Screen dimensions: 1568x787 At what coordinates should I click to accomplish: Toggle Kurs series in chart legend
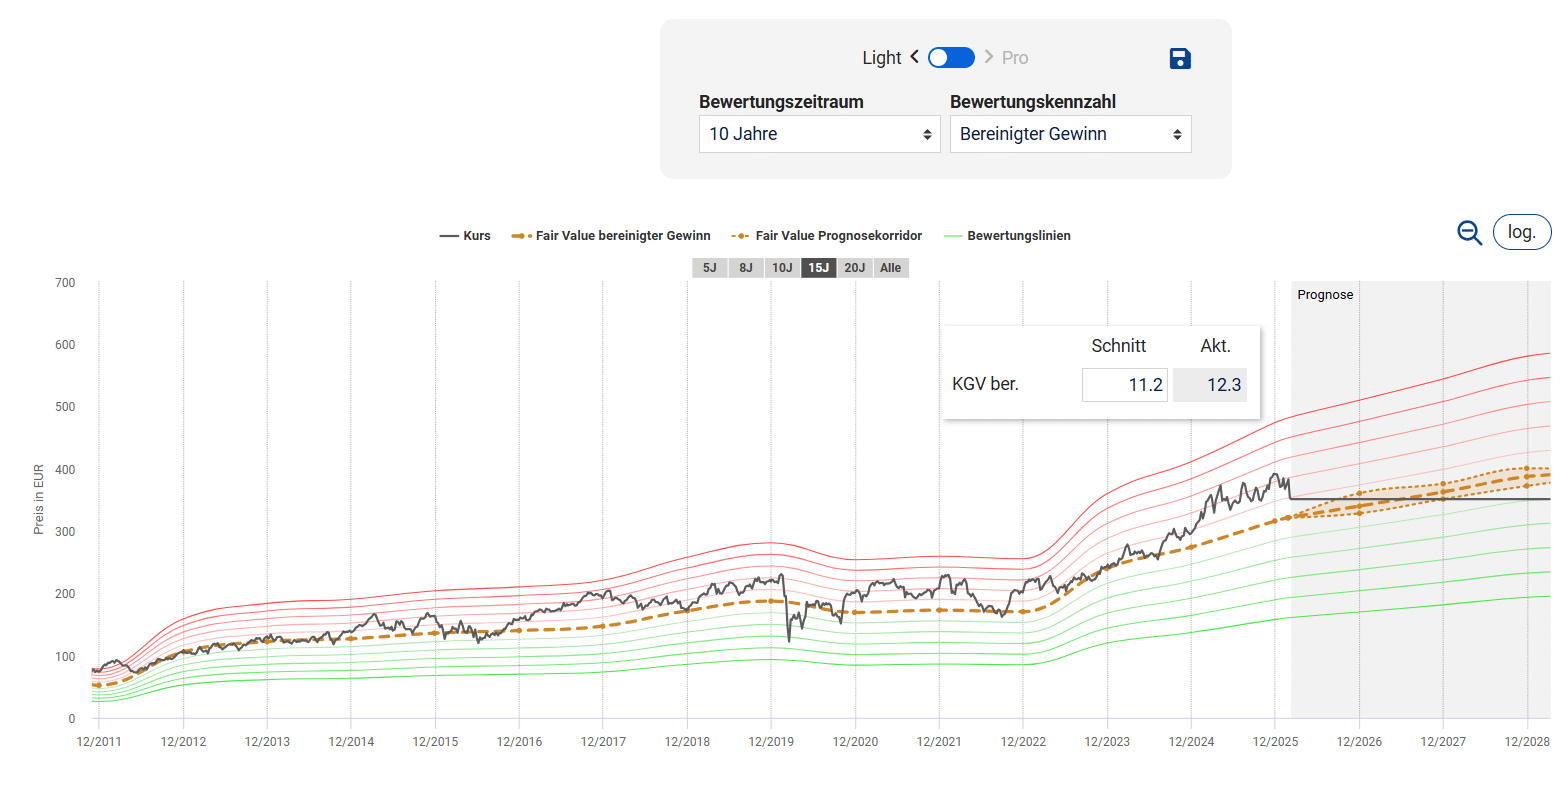click(465, 236)
